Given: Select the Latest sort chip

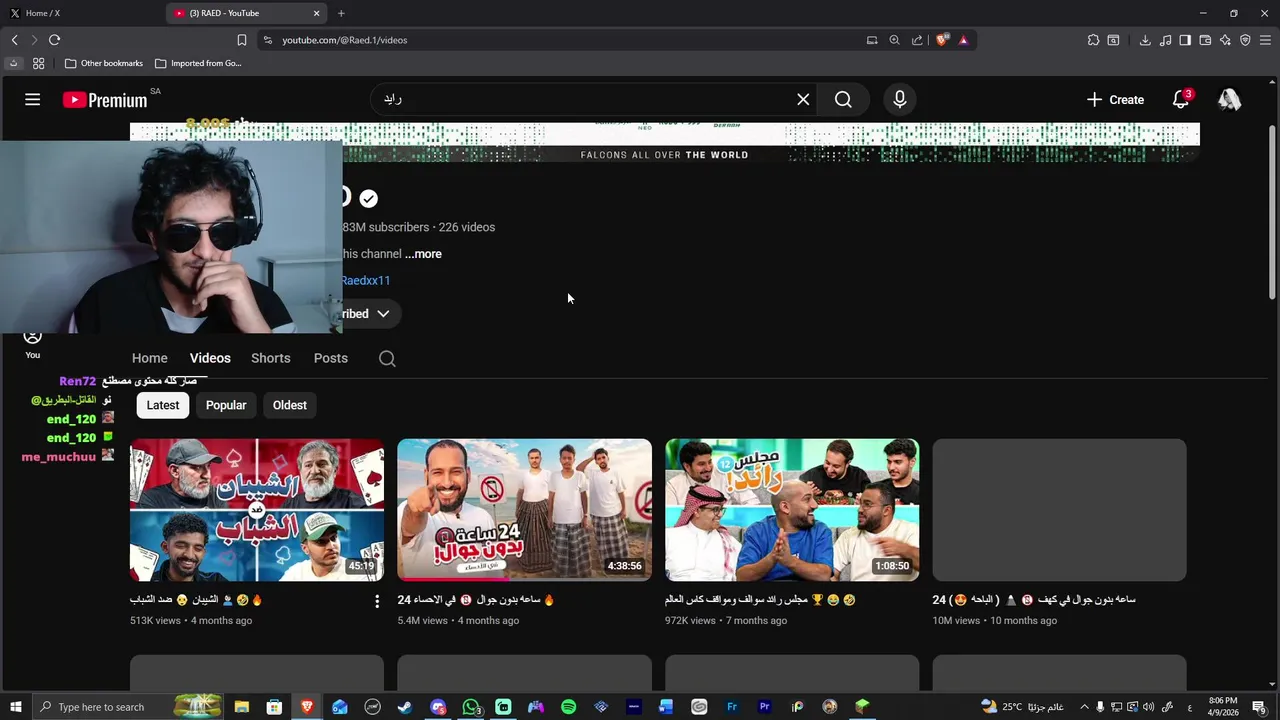Looking at the screenshot, I should tap(163, 405).
